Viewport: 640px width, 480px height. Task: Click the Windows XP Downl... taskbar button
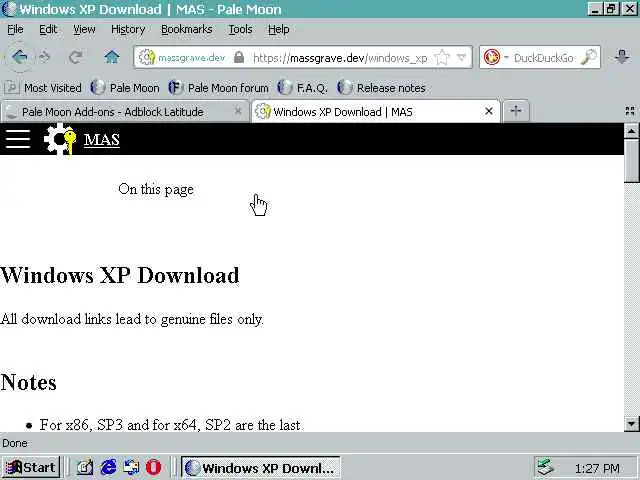(x=260, y=468)
